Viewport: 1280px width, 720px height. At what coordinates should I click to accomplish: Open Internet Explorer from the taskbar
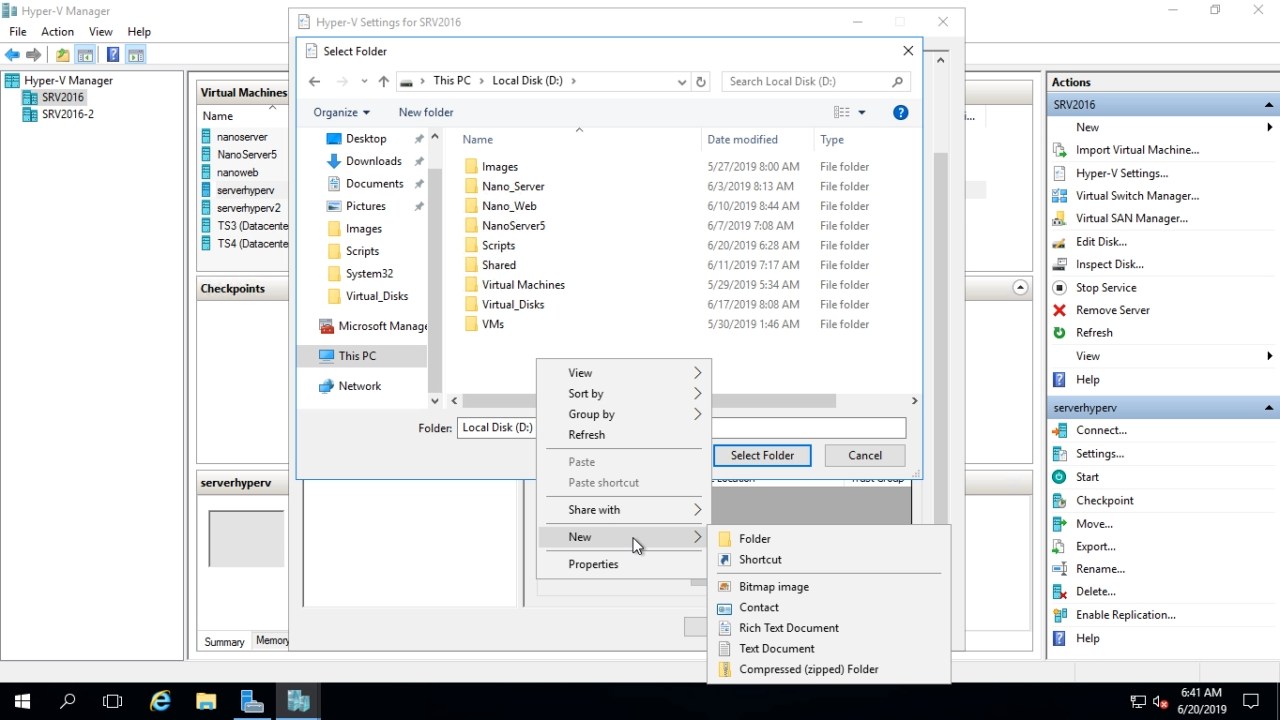point(160,701)
